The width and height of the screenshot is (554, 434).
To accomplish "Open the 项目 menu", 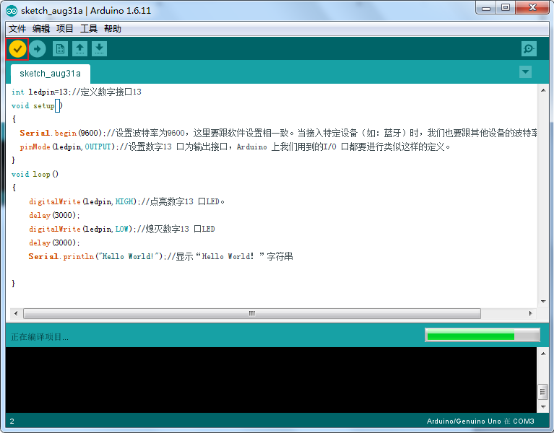I will tap(65, 29).
